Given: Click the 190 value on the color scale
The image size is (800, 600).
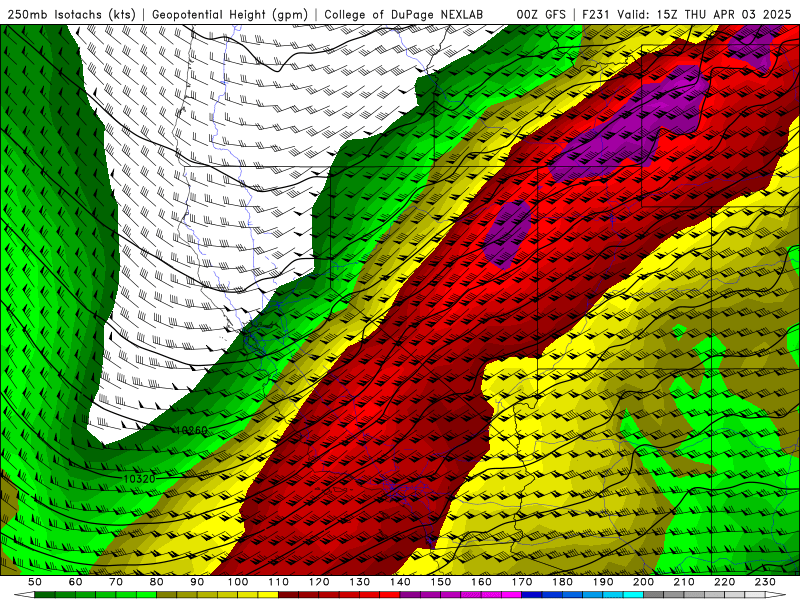Looking at the screenshot, I should pos(604,582).
